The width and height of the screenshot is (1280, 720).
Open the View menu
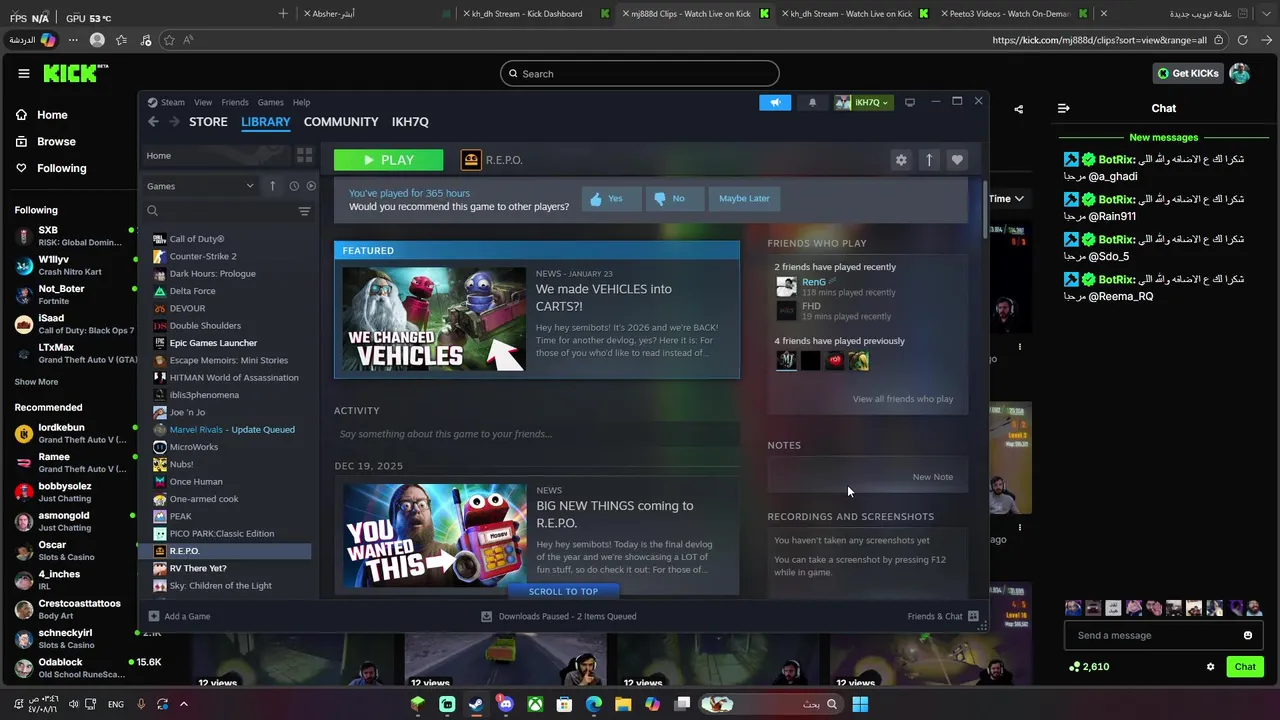[203, 102]
